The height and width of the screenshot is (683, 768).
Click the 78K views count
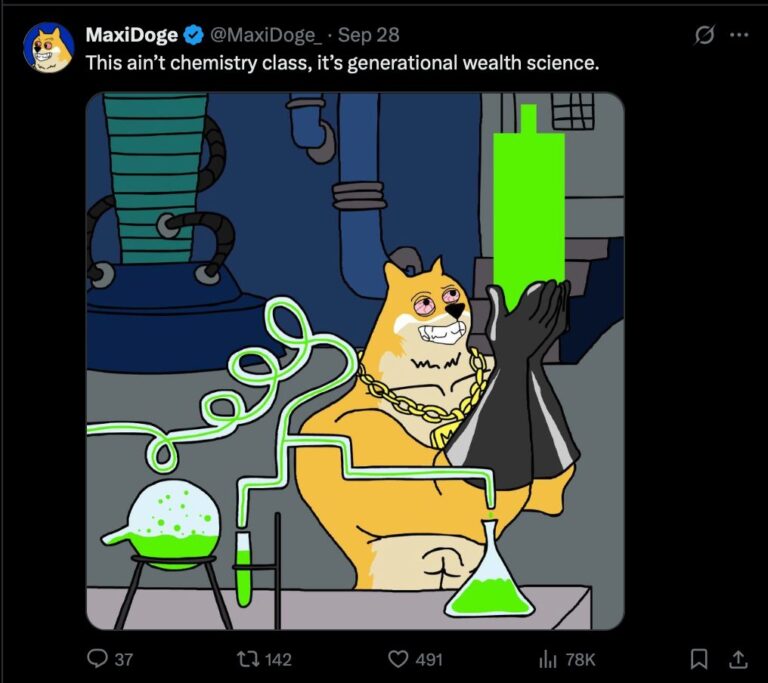pos(580,659)
